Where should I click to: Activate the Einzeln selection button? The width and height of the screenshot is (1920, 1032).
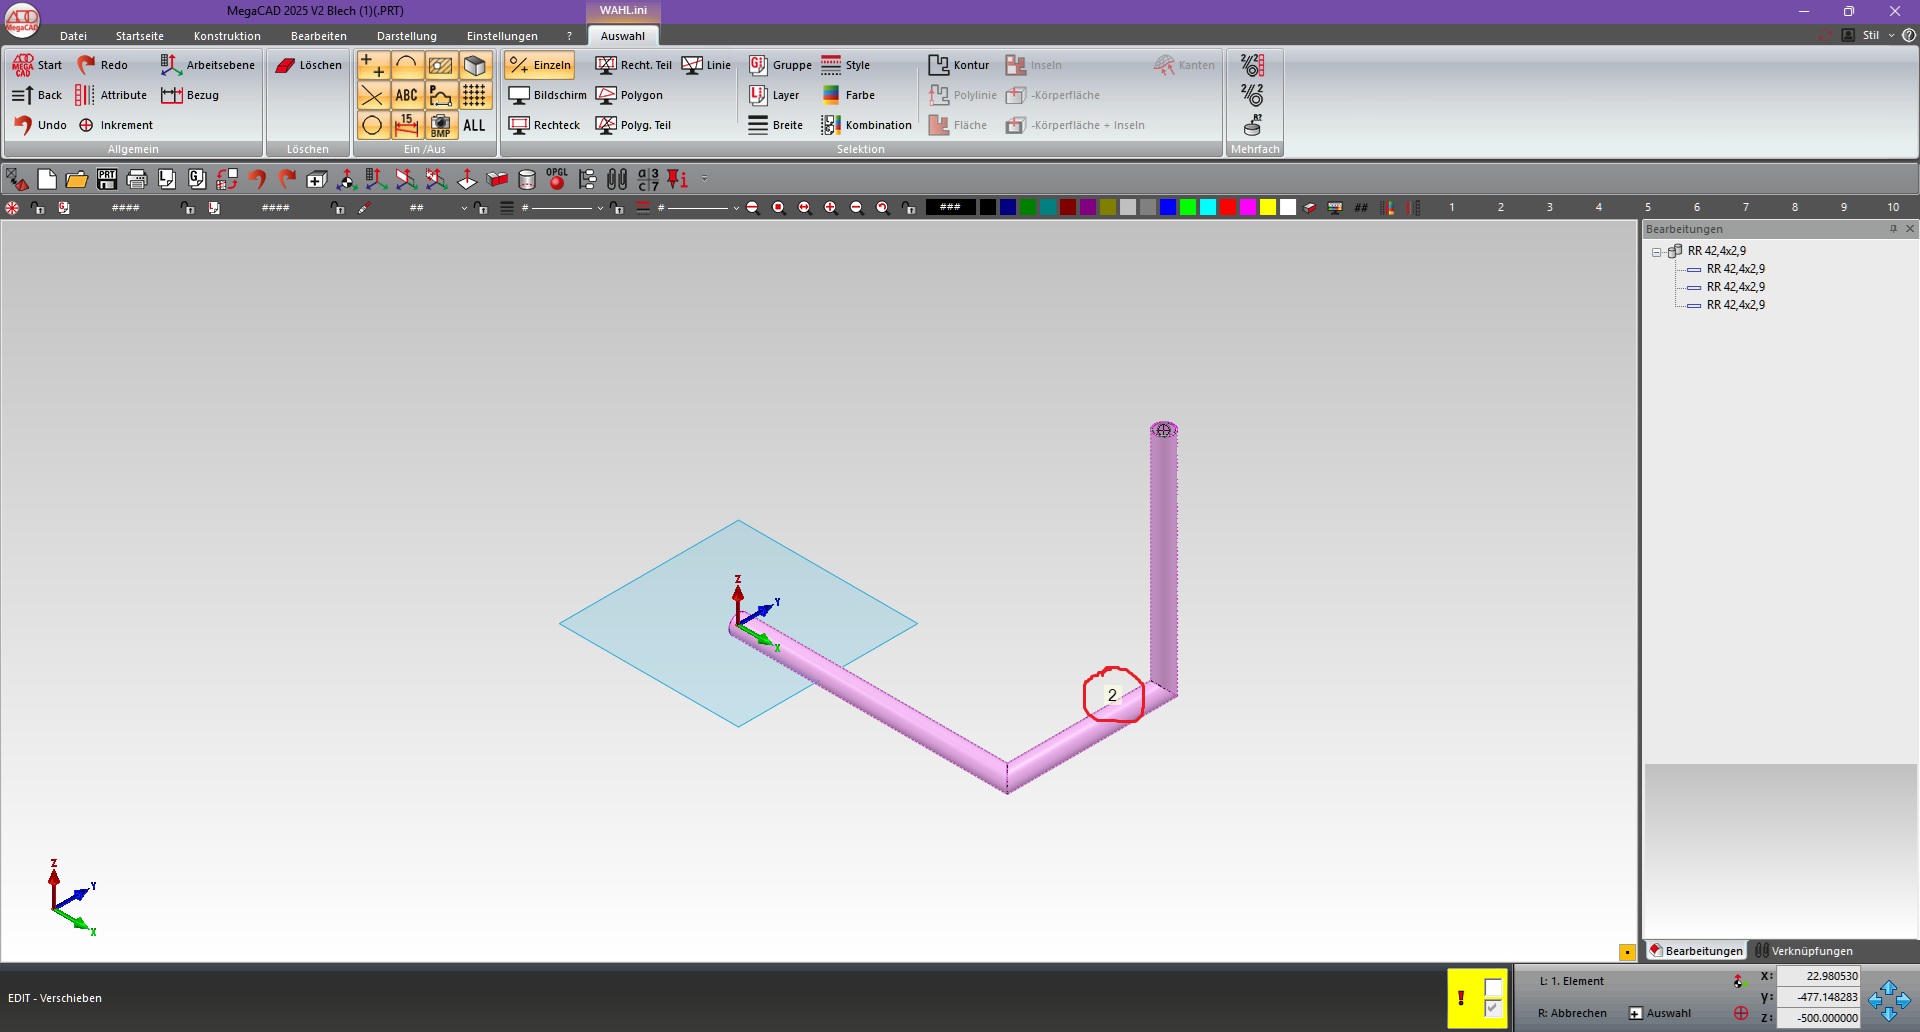[x=540, y=65]
